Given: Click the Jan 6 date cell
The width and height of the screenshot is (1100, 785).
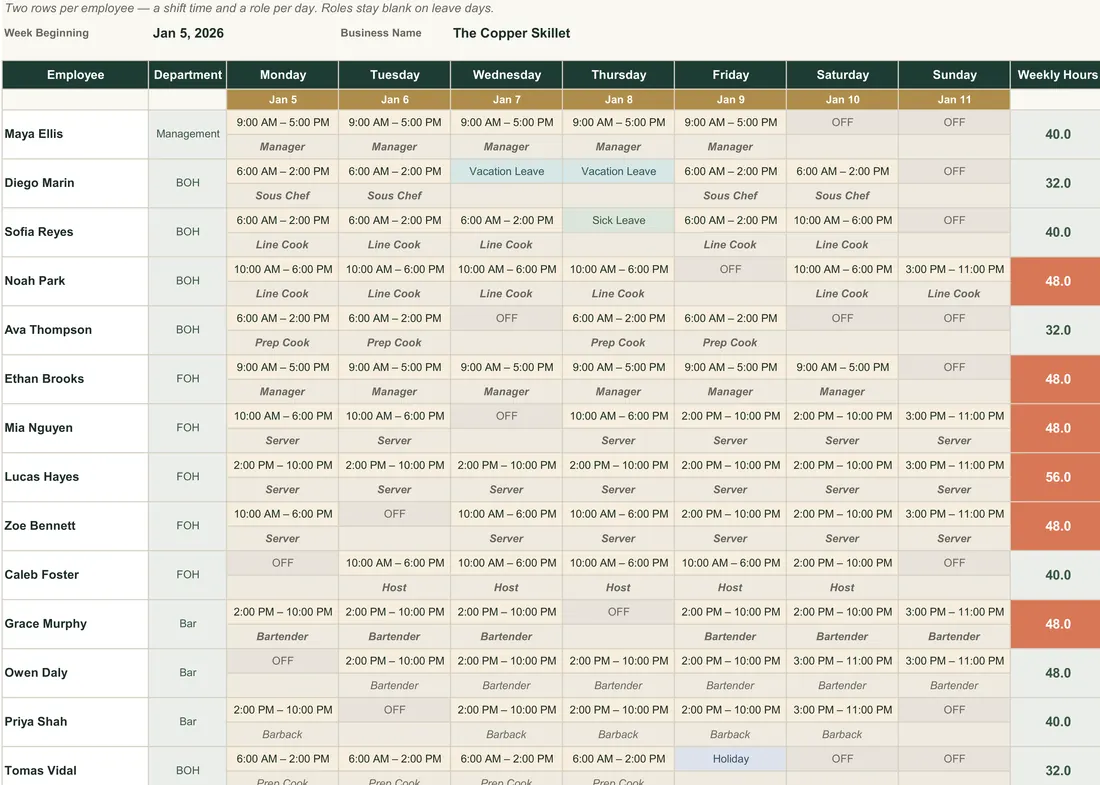Looking at the screenshot, I should coord(395,100).
